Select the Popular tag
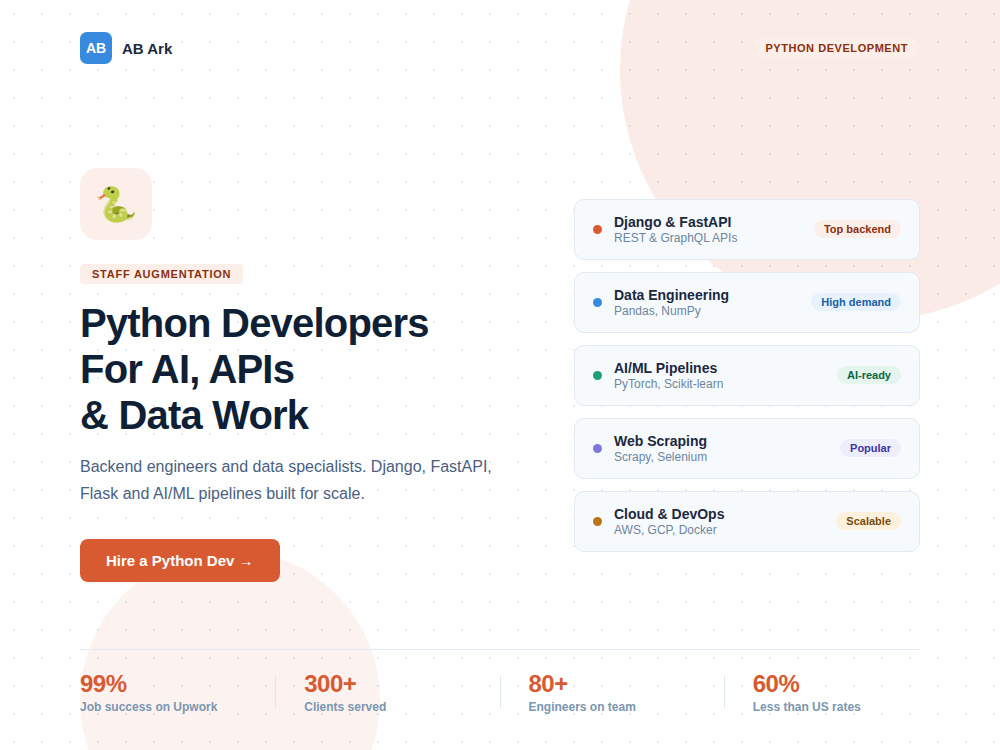Viewport: 1000px width, 750px height. pos(870,448)
